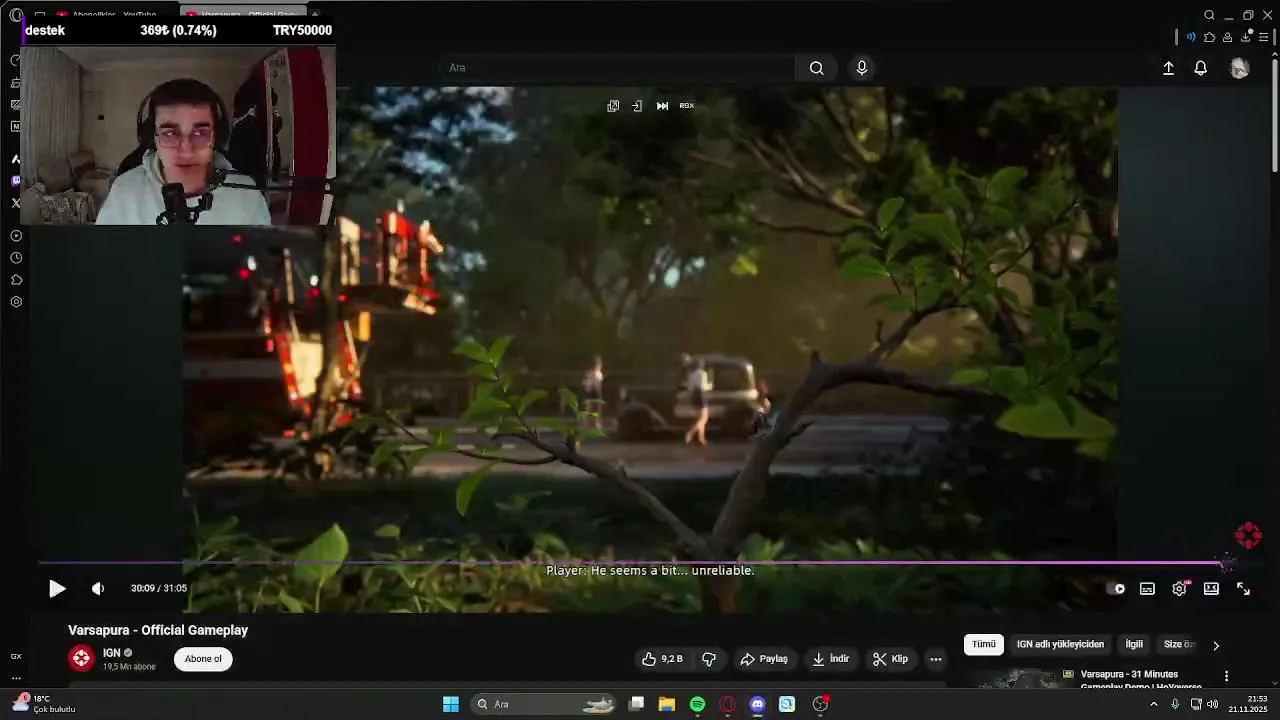Open the browser downloads icon
Image resolution: width=1280 pixels, height=720 pixels.
(x=1246, y=37)
